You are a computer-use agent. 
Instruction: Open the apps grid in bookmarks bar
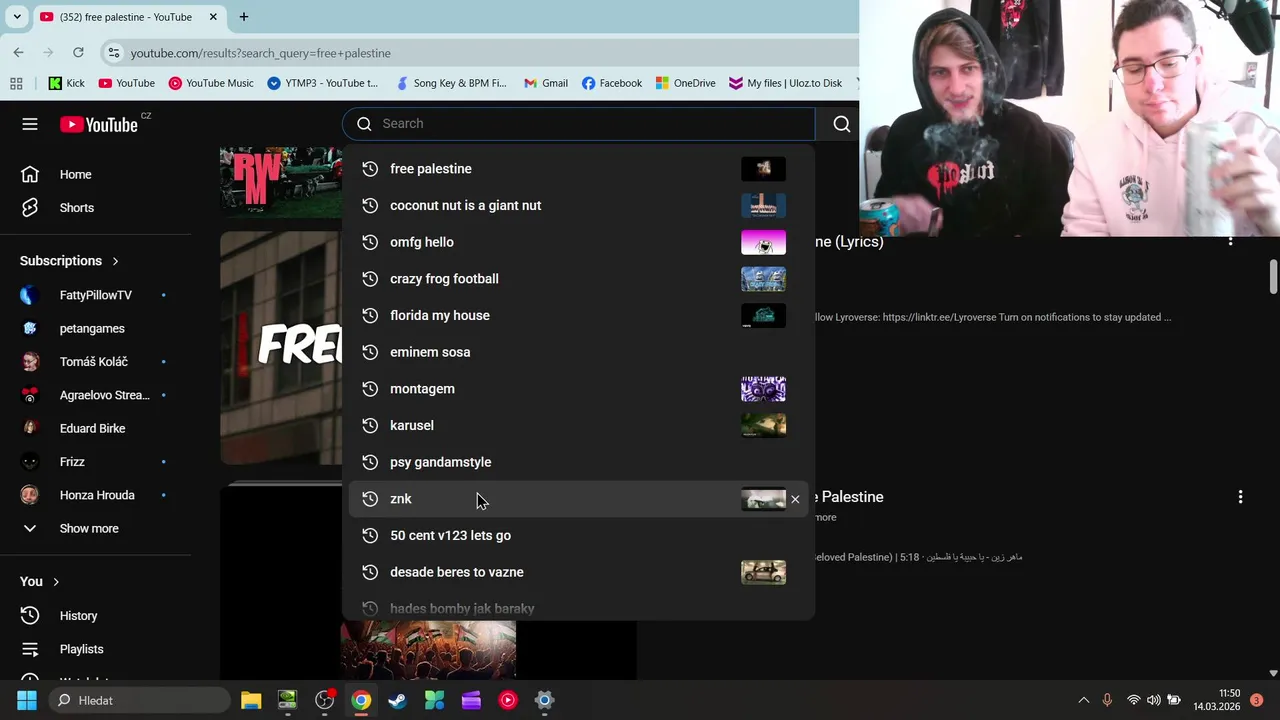pos(17,83)
